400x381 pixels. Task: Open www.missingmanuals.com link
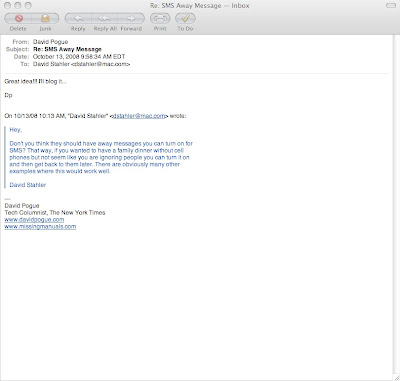(40, 227)
